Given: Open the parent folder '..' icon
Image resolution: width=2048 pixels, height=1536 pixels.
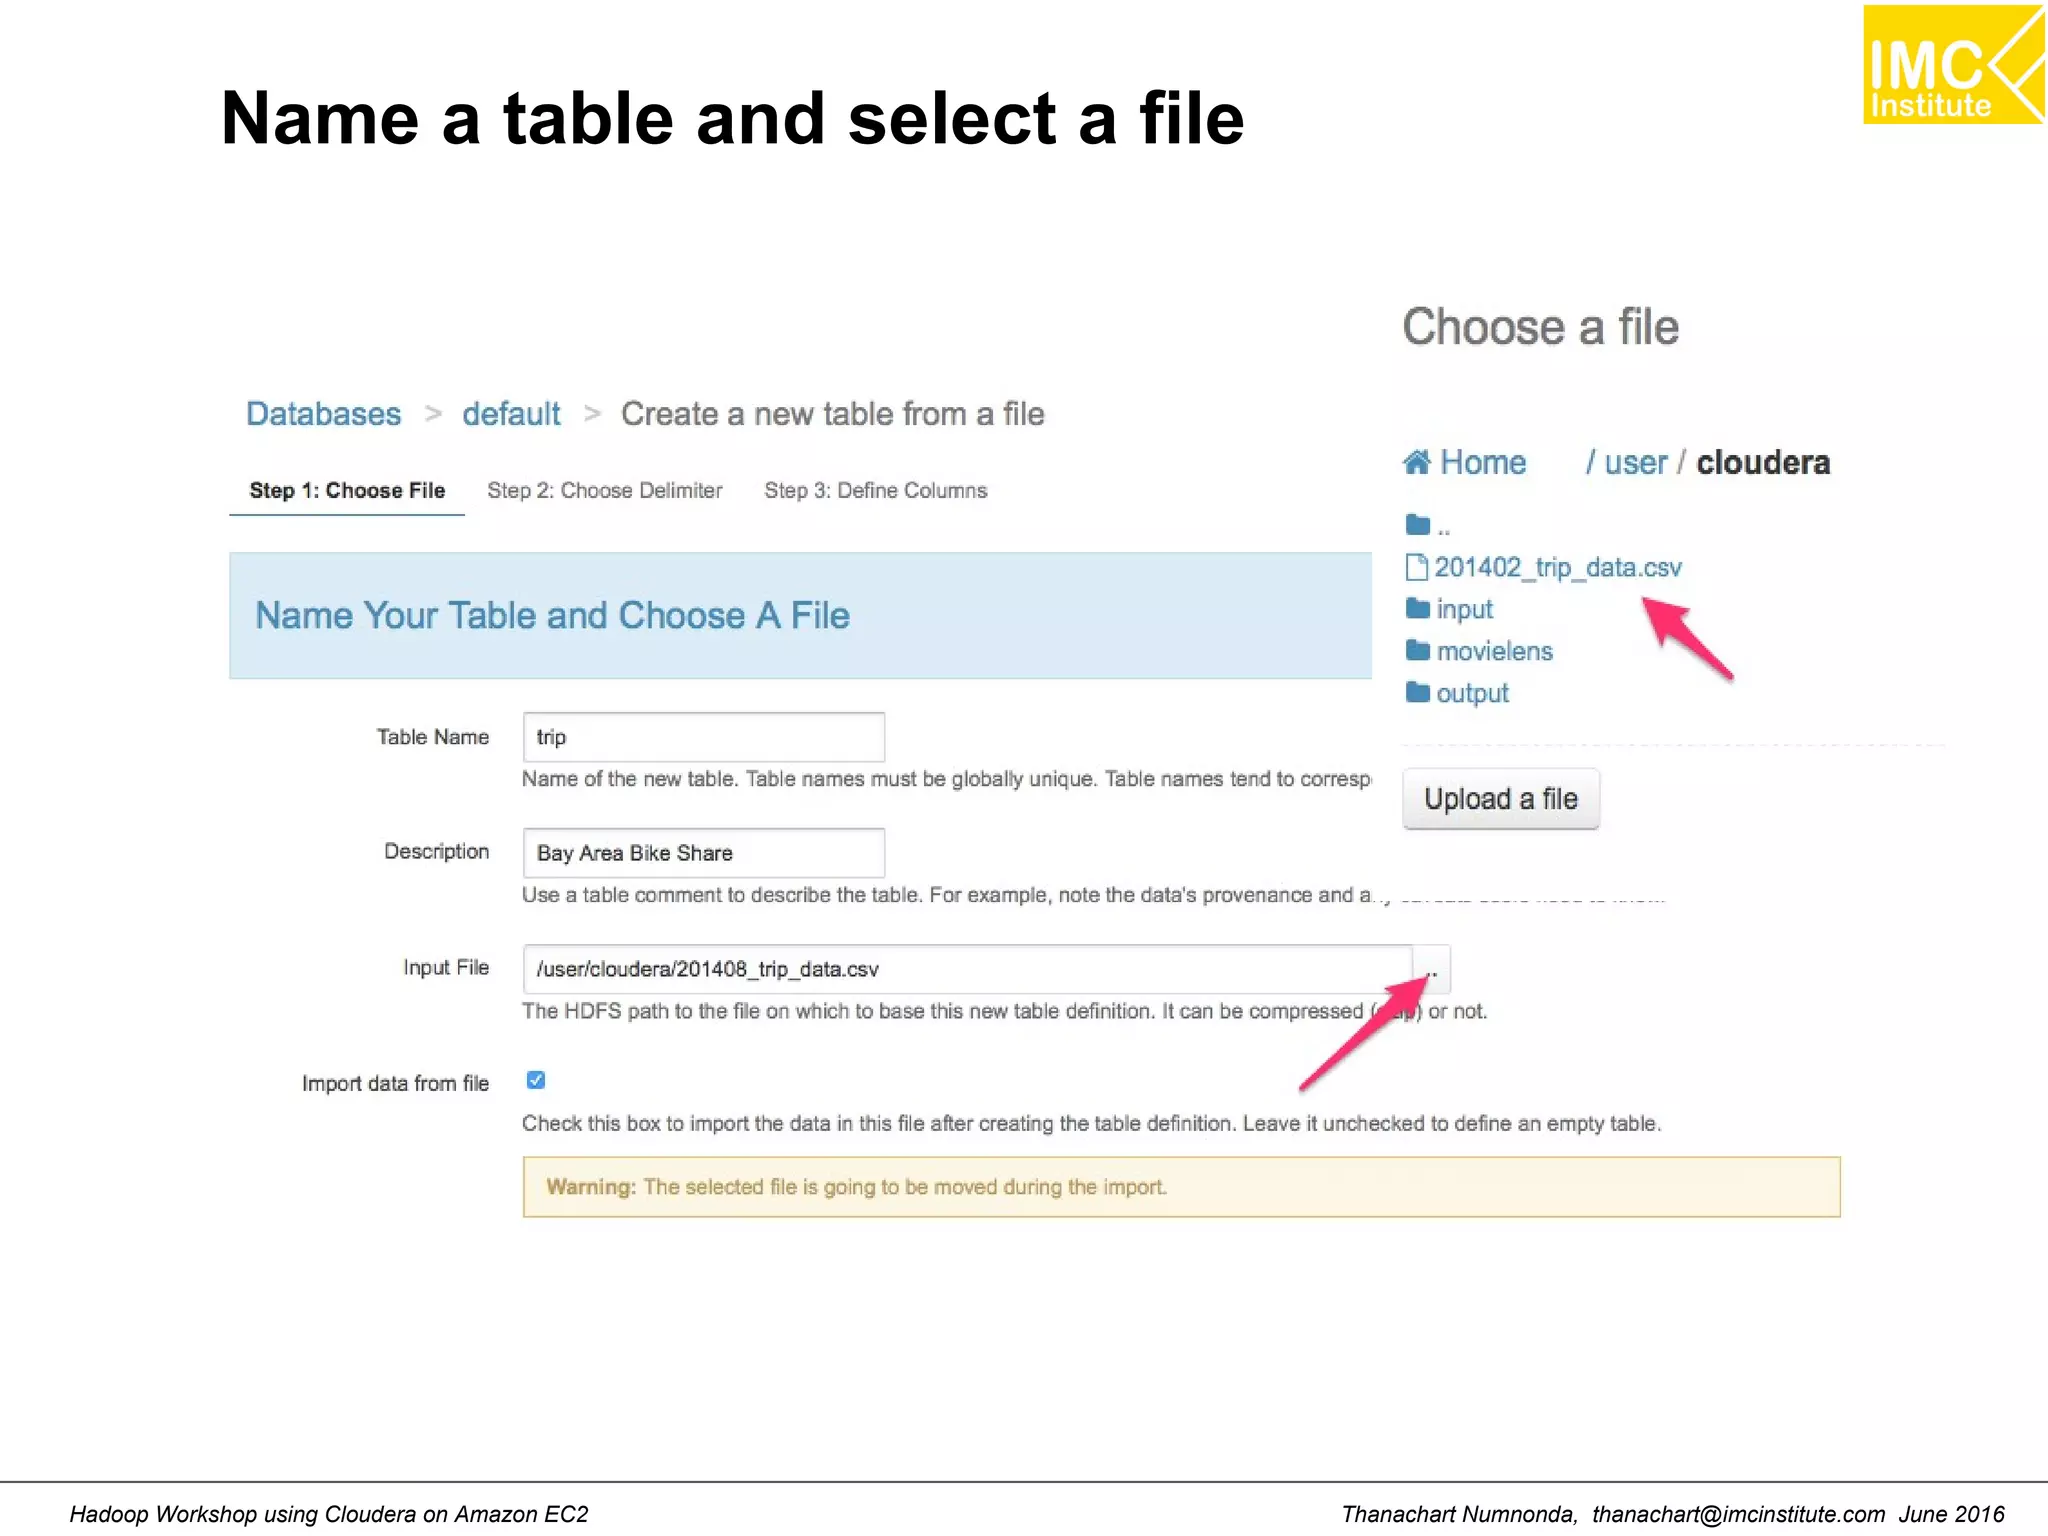Looking at the screenshot, I should tap(1417, 524).
